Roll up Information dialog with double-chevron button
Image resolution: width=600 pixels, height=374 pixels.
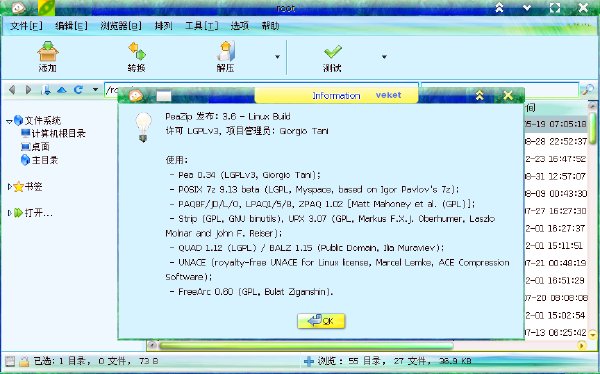(x=479, y=95)
